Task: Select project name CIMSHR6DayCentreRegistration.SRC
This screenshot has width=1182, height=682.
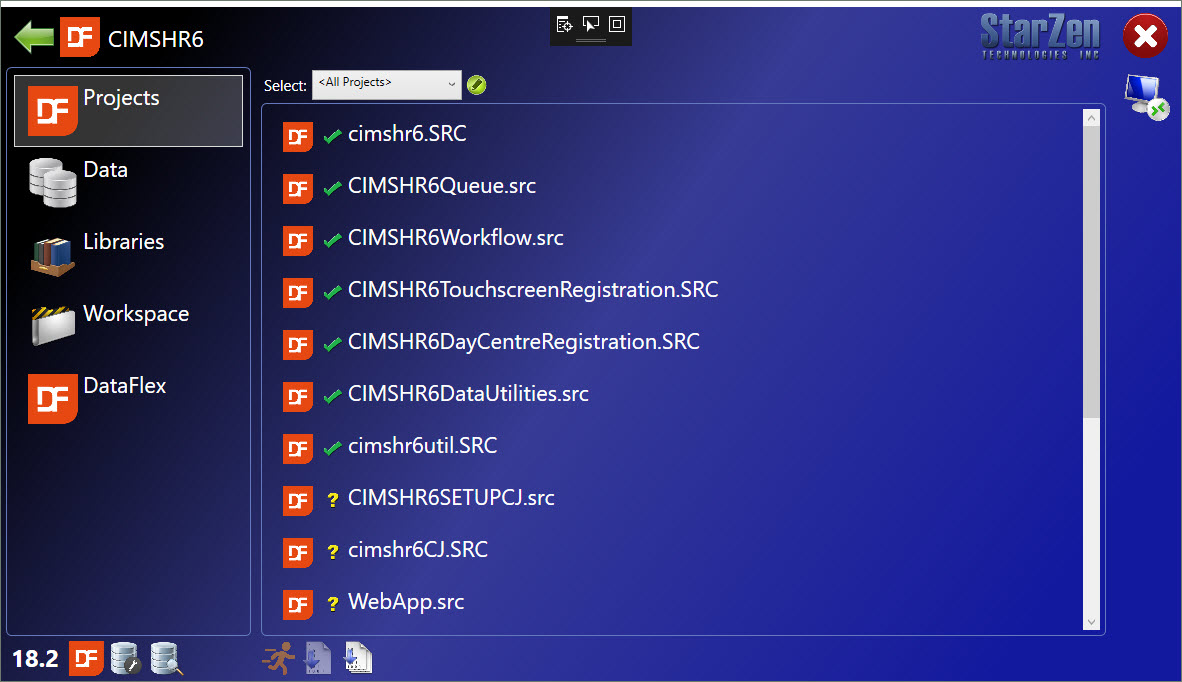Action: [524, 342]
